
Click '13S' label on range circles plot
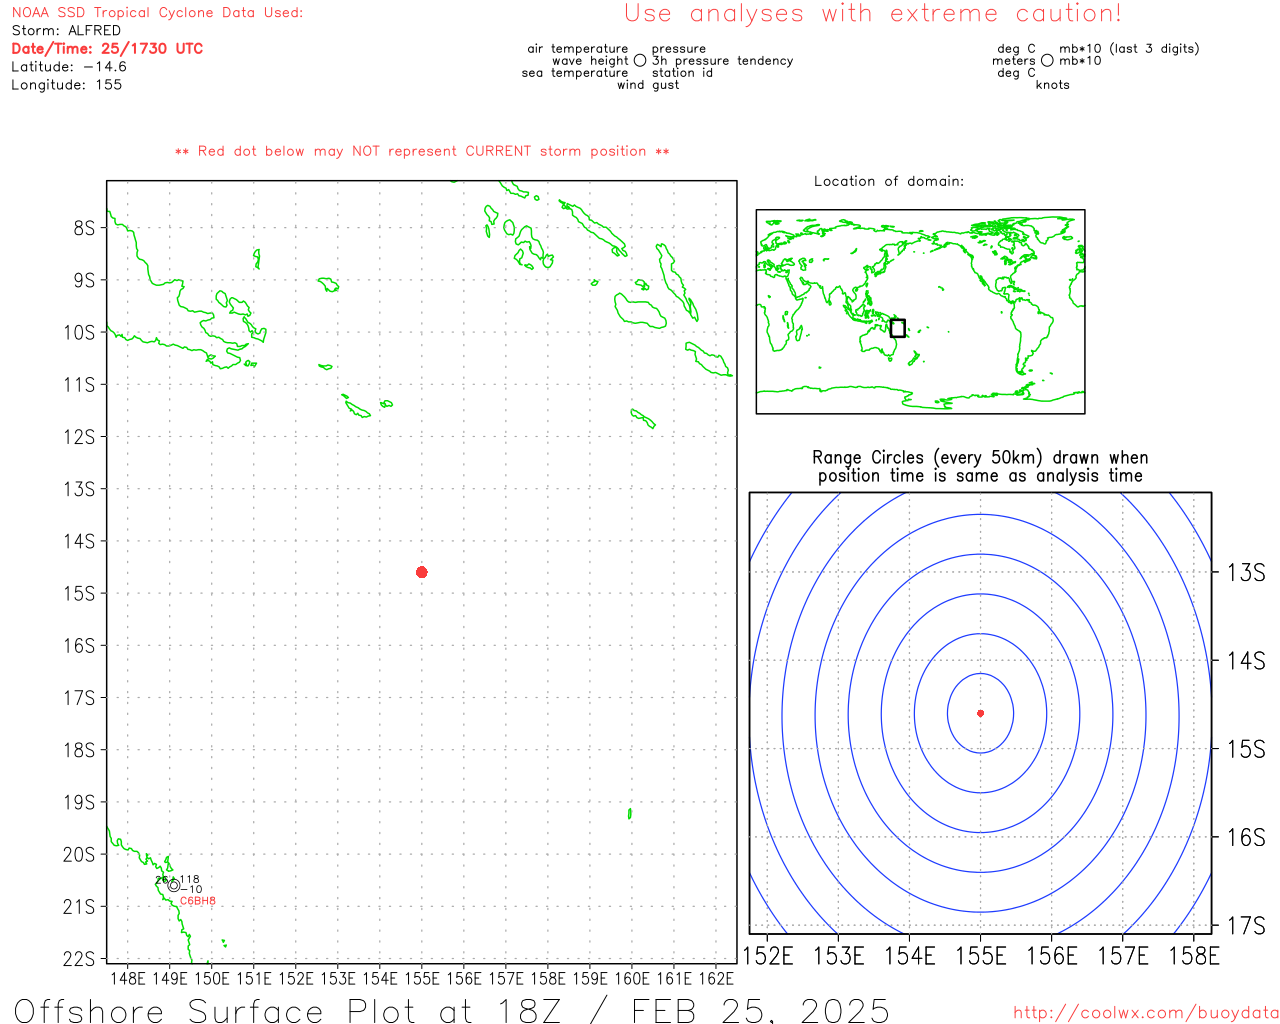(1246, 572)
